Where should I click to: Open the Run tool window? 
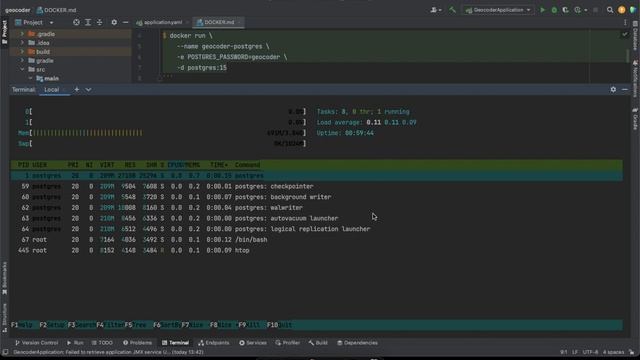(75, 342)
